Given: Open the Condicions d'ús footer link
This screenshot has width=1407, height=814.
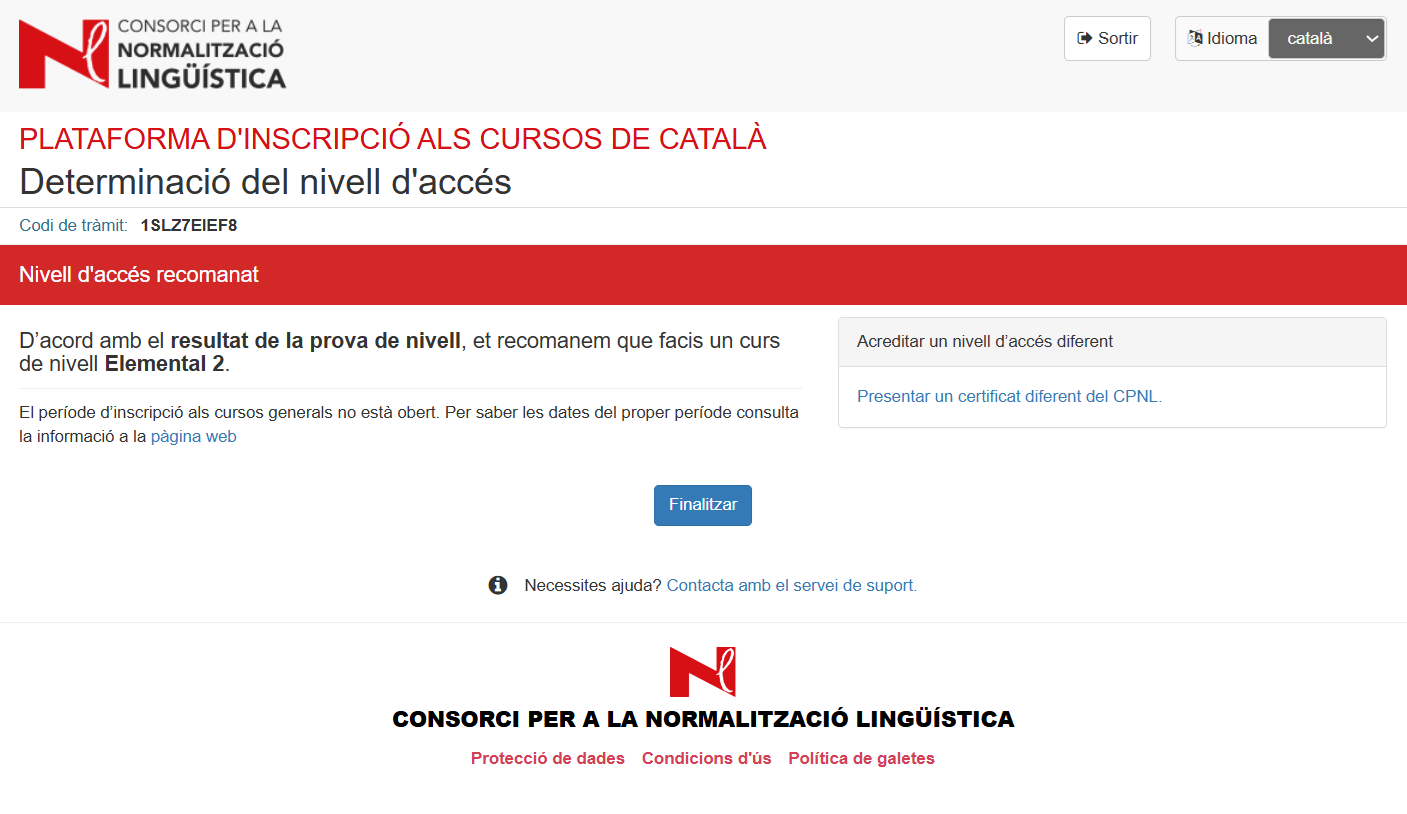Looking at the screenshot, I should 706,759.
